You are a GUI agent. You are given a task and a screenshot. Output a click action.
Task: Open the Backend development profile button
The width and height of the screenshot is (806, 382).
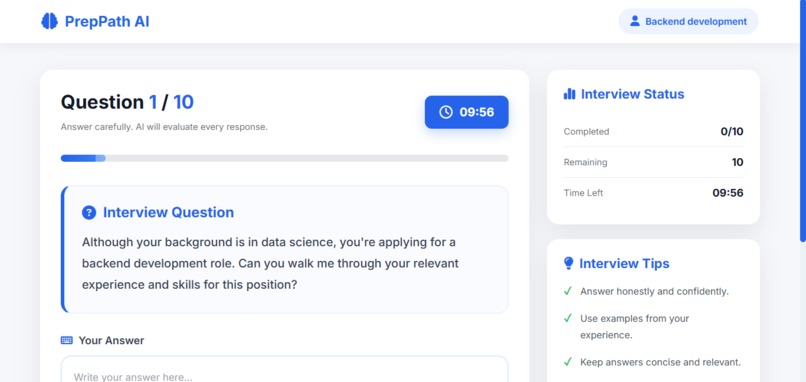[x=688, y=22]
